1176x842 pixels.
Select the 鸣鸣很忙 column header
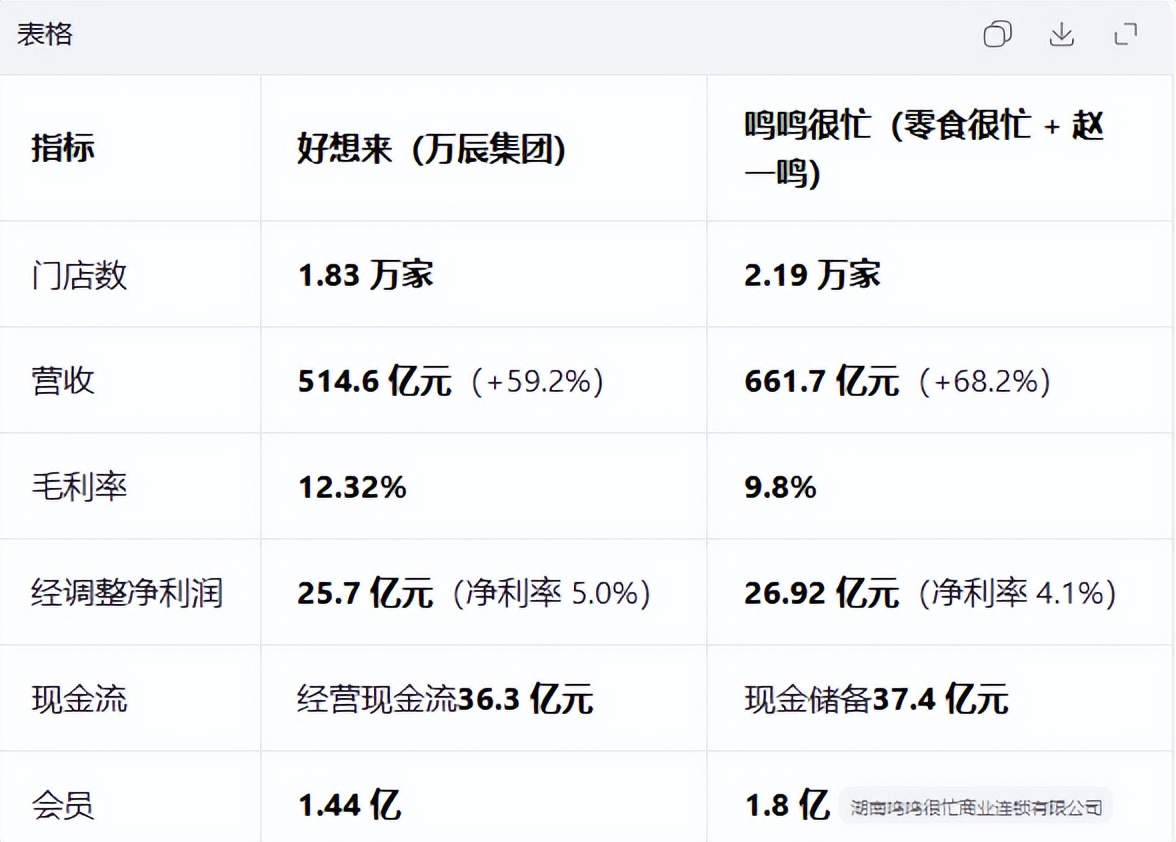(924, 148)
